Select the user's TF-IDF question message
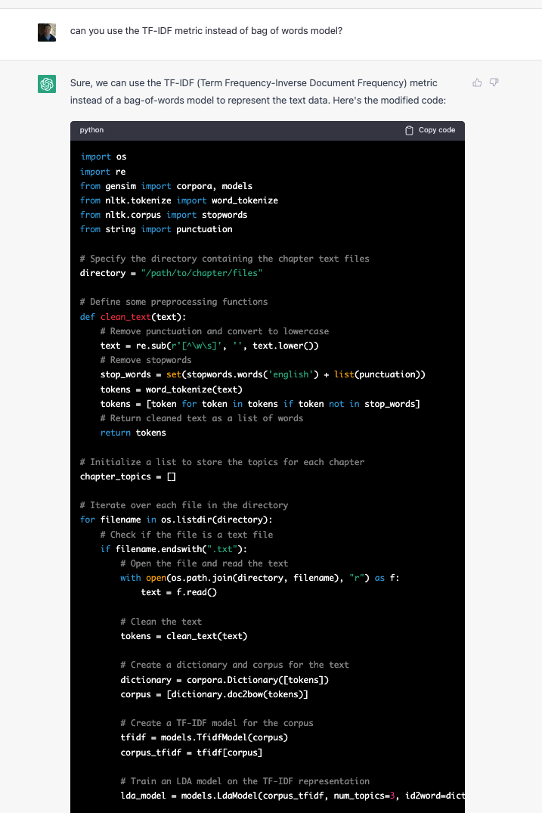This screenshot has width=542, height=814. coord(206,31)
